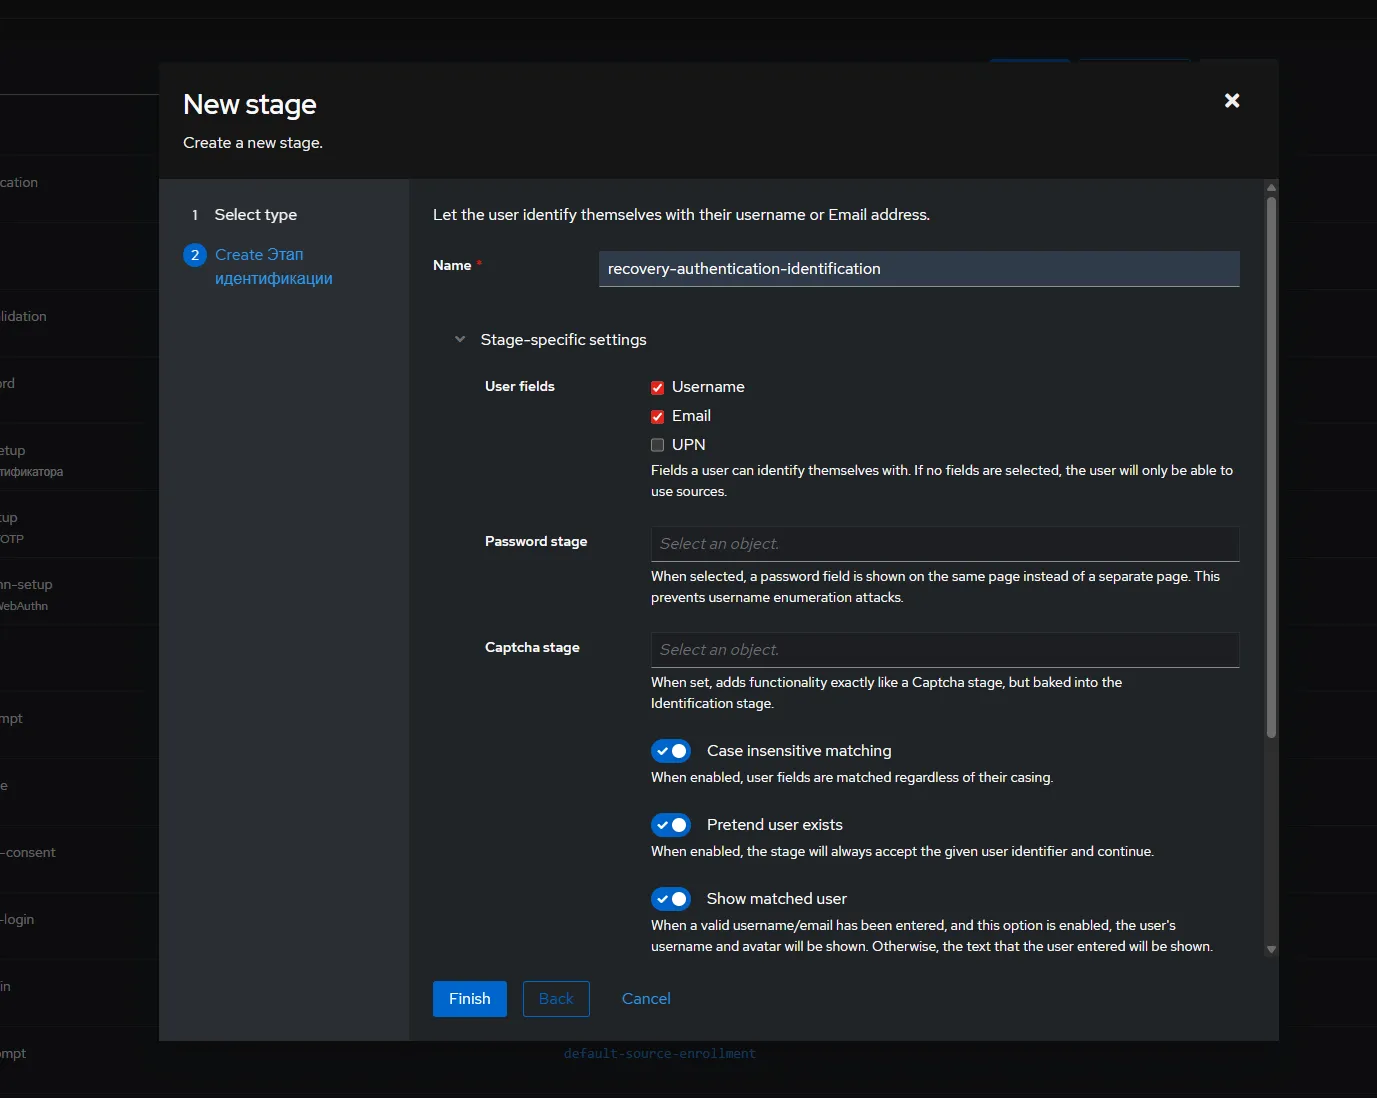Click the step 2 number badge
This screenshot has width=1377, height=1098.
[x=195, y=255]
